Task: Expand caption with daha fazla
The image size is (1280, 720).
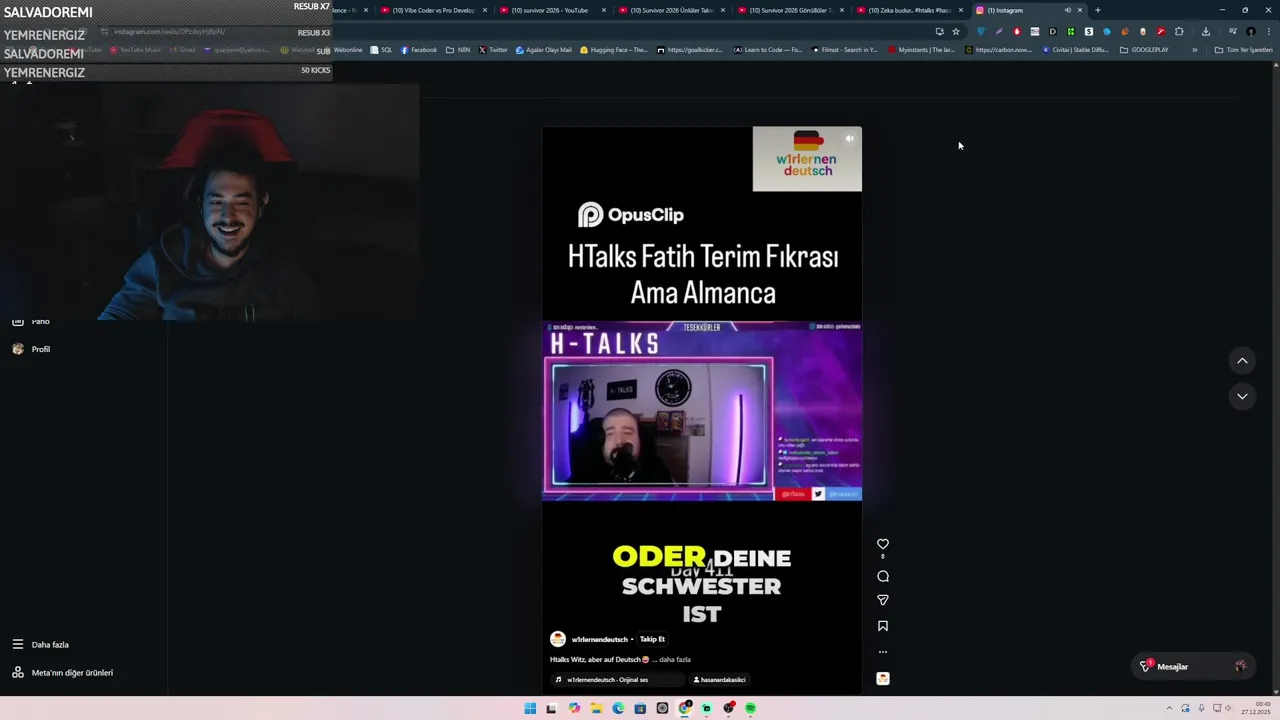Action: 674,660
